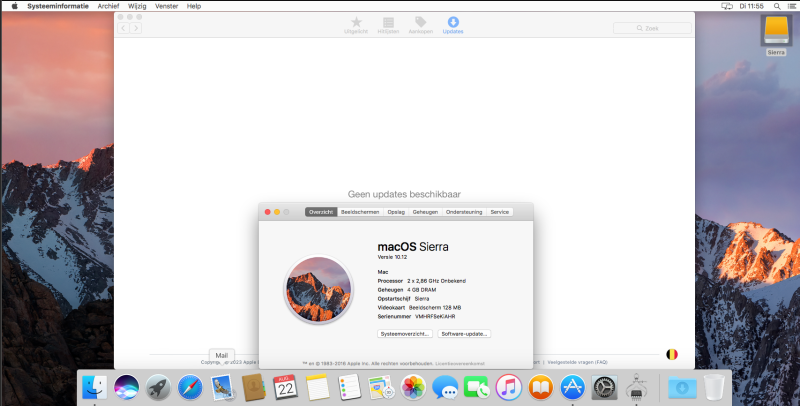
Task: Close the About This Mac window
Action: click(267, 212)
